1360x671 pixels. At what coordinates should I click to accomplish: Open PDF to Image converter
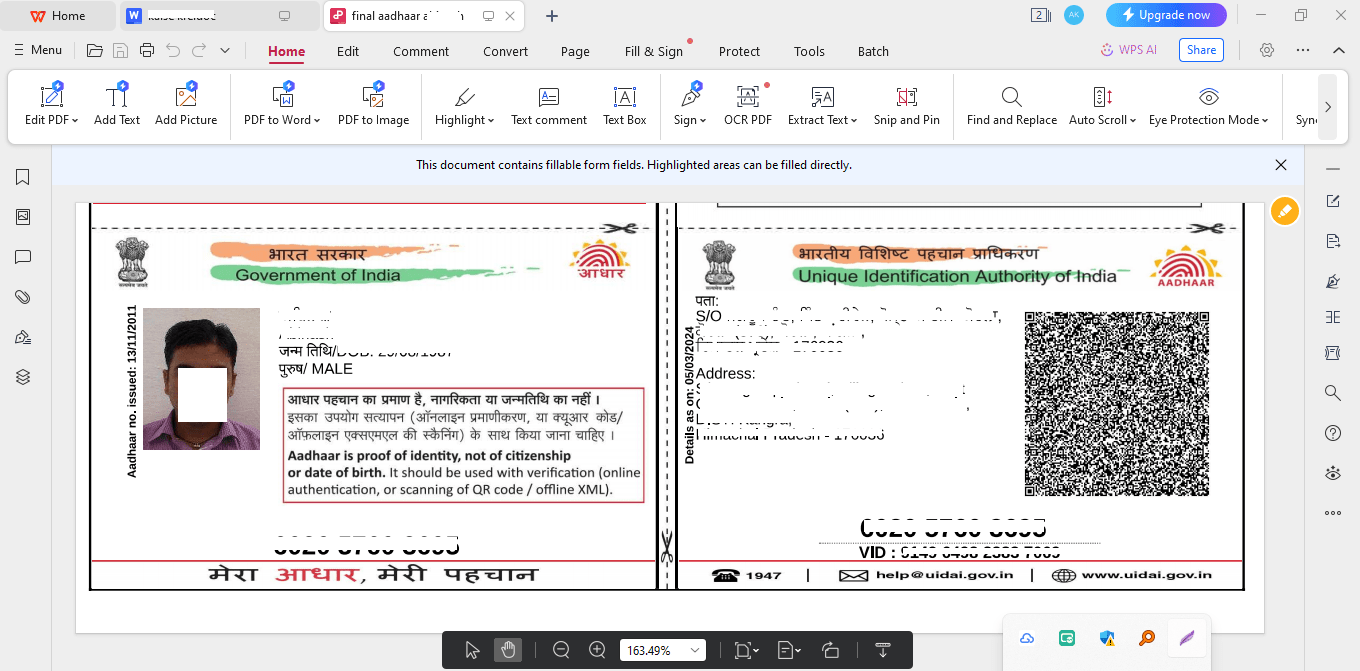(373, 104)
